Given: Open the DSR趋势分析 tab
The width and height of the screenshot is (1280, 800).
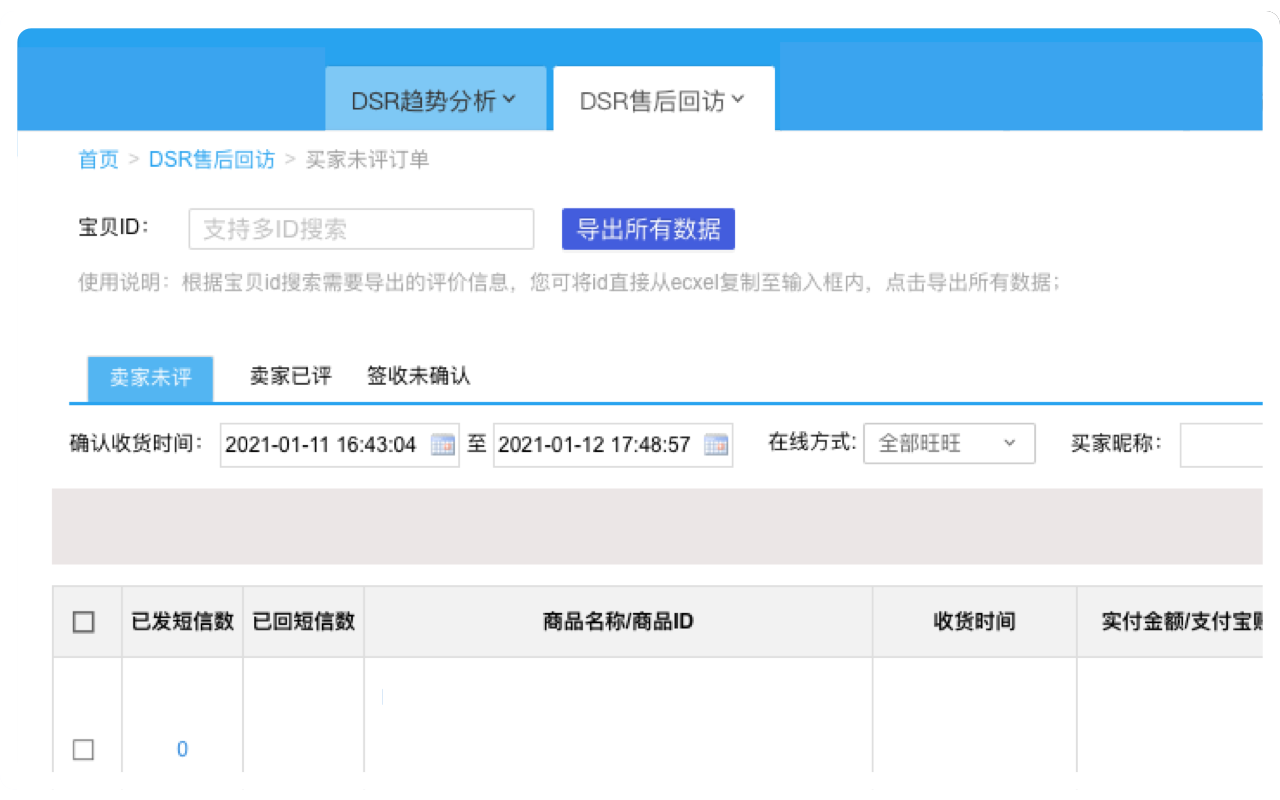Looking at the screenshot, I should pyautogui.click(x=435, y=100).
